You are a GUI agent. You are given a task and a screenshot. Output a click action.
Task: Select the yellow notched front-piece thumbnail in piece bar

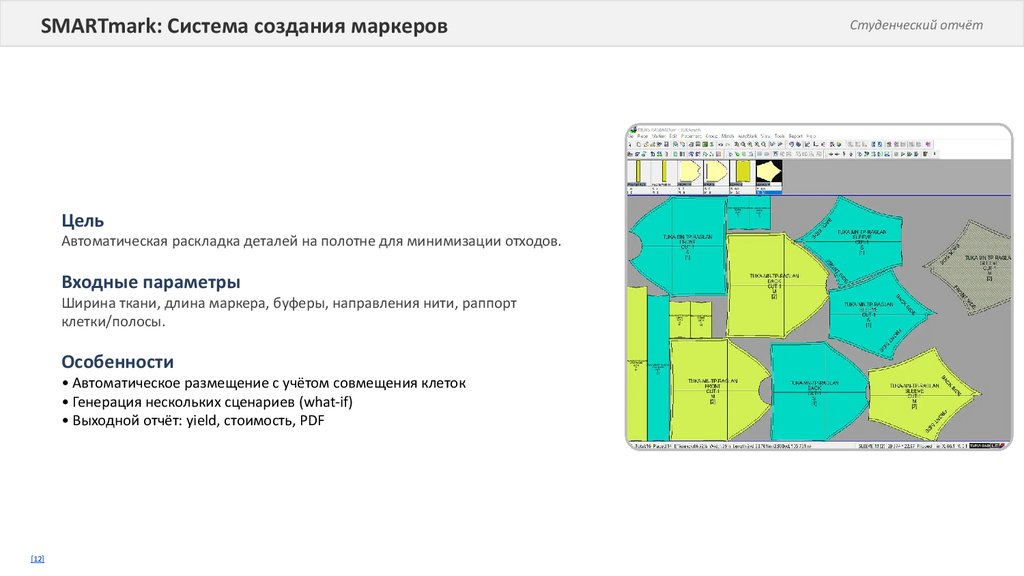click(690, 171)
